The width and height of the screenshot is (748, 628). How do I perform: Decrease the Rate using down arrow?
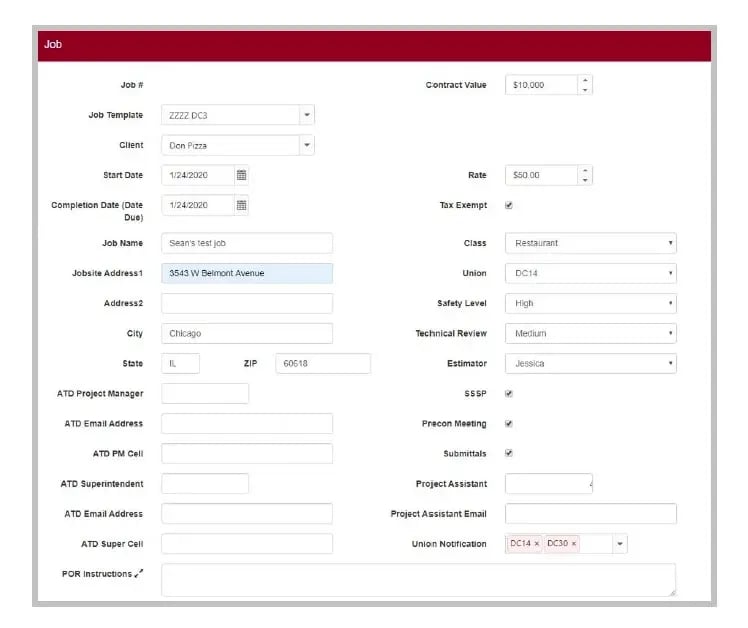(585, 180)
